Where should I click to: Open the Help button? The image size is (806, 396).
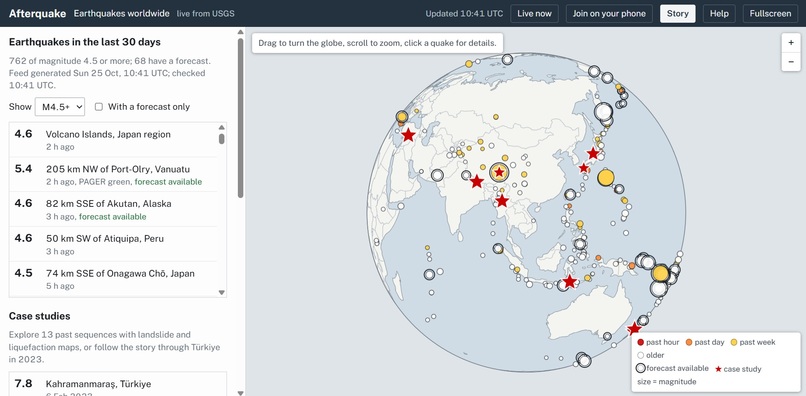719,13
